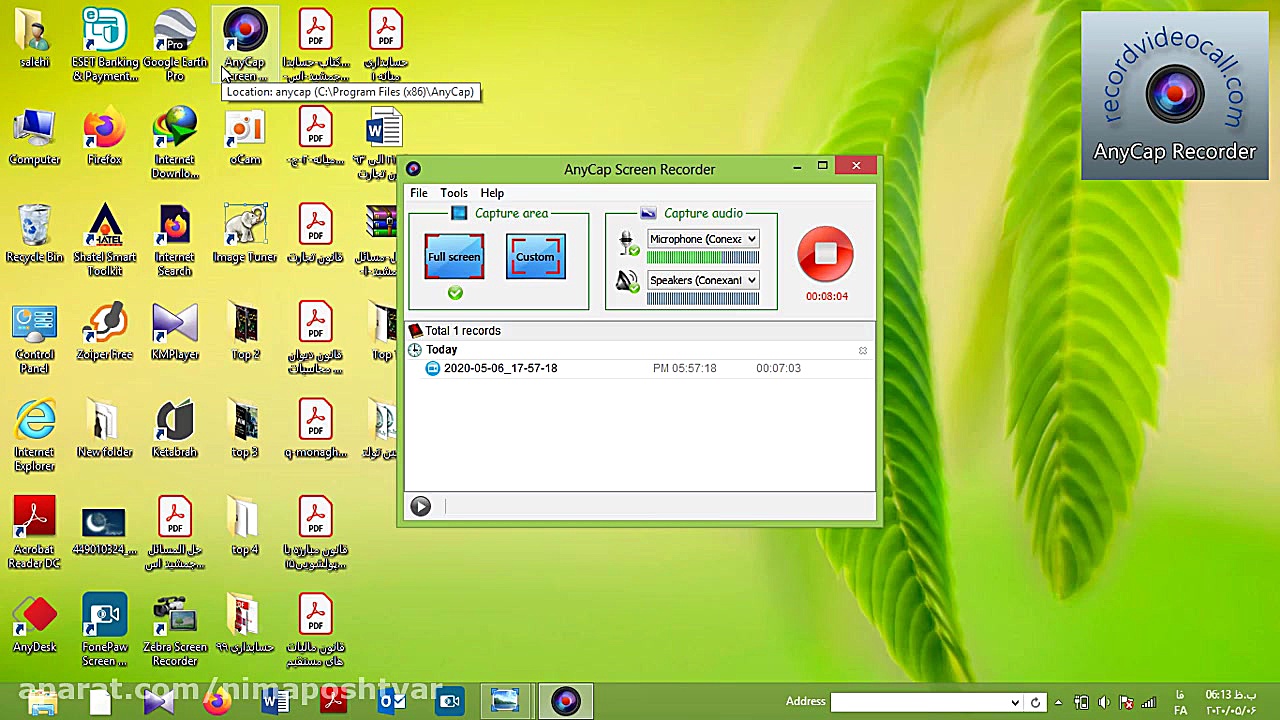This screenshot has width=1280, height=720.
Task: Open the Recycle Bin
Action: coord(34,234)
